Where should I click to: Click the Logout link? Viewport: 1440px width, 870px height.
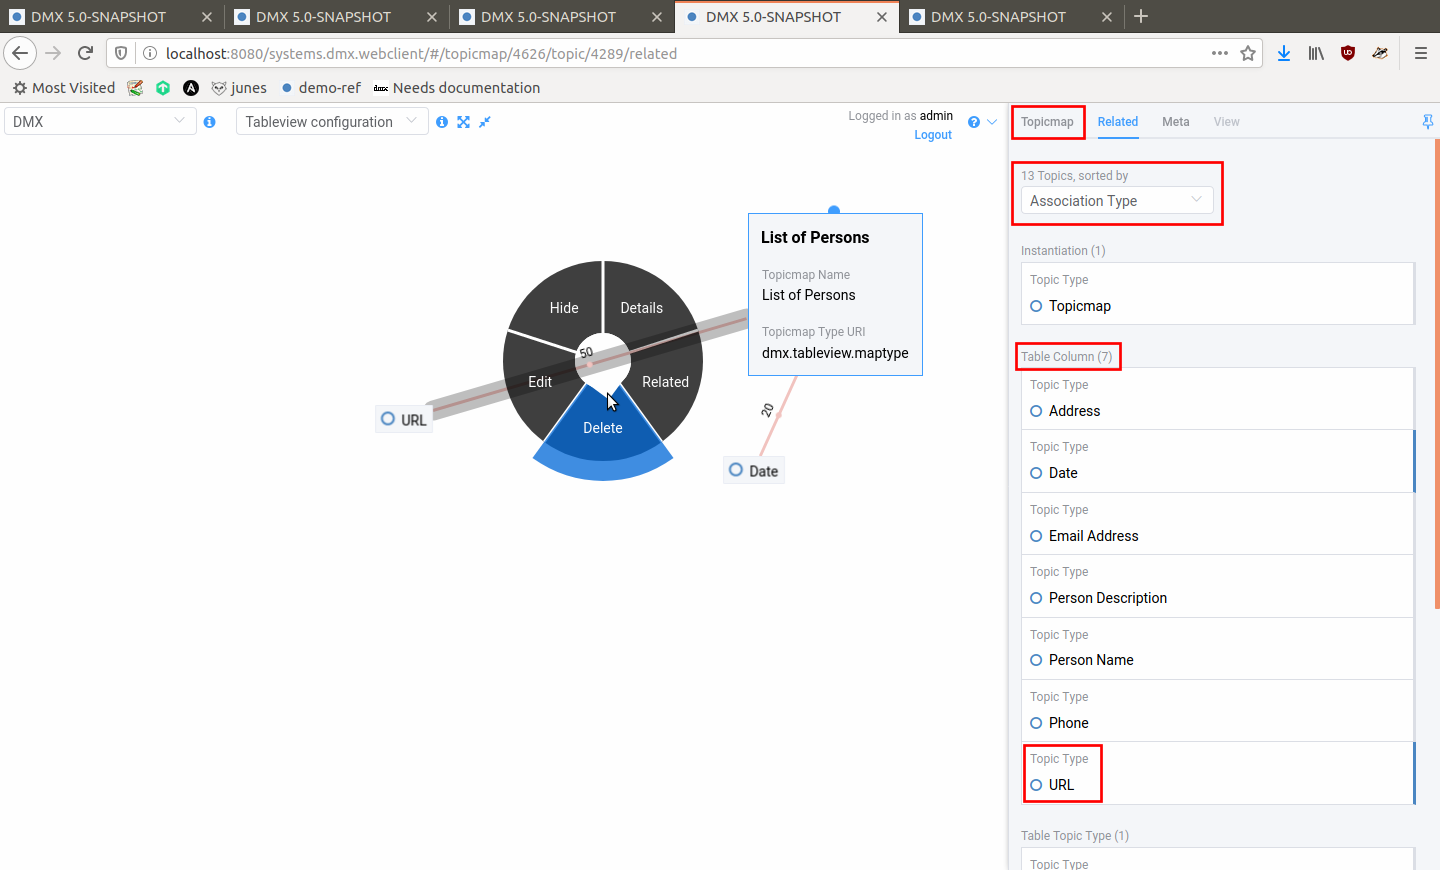click(932, 135)
